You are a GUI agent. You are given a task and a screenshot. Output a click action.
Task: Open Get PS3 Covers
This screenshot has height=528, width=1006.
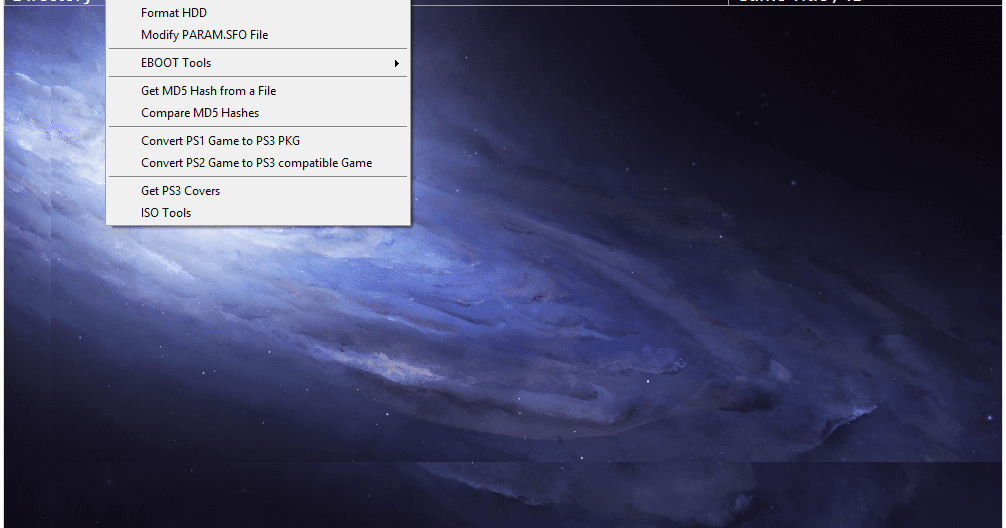click(x=258, y=191)
